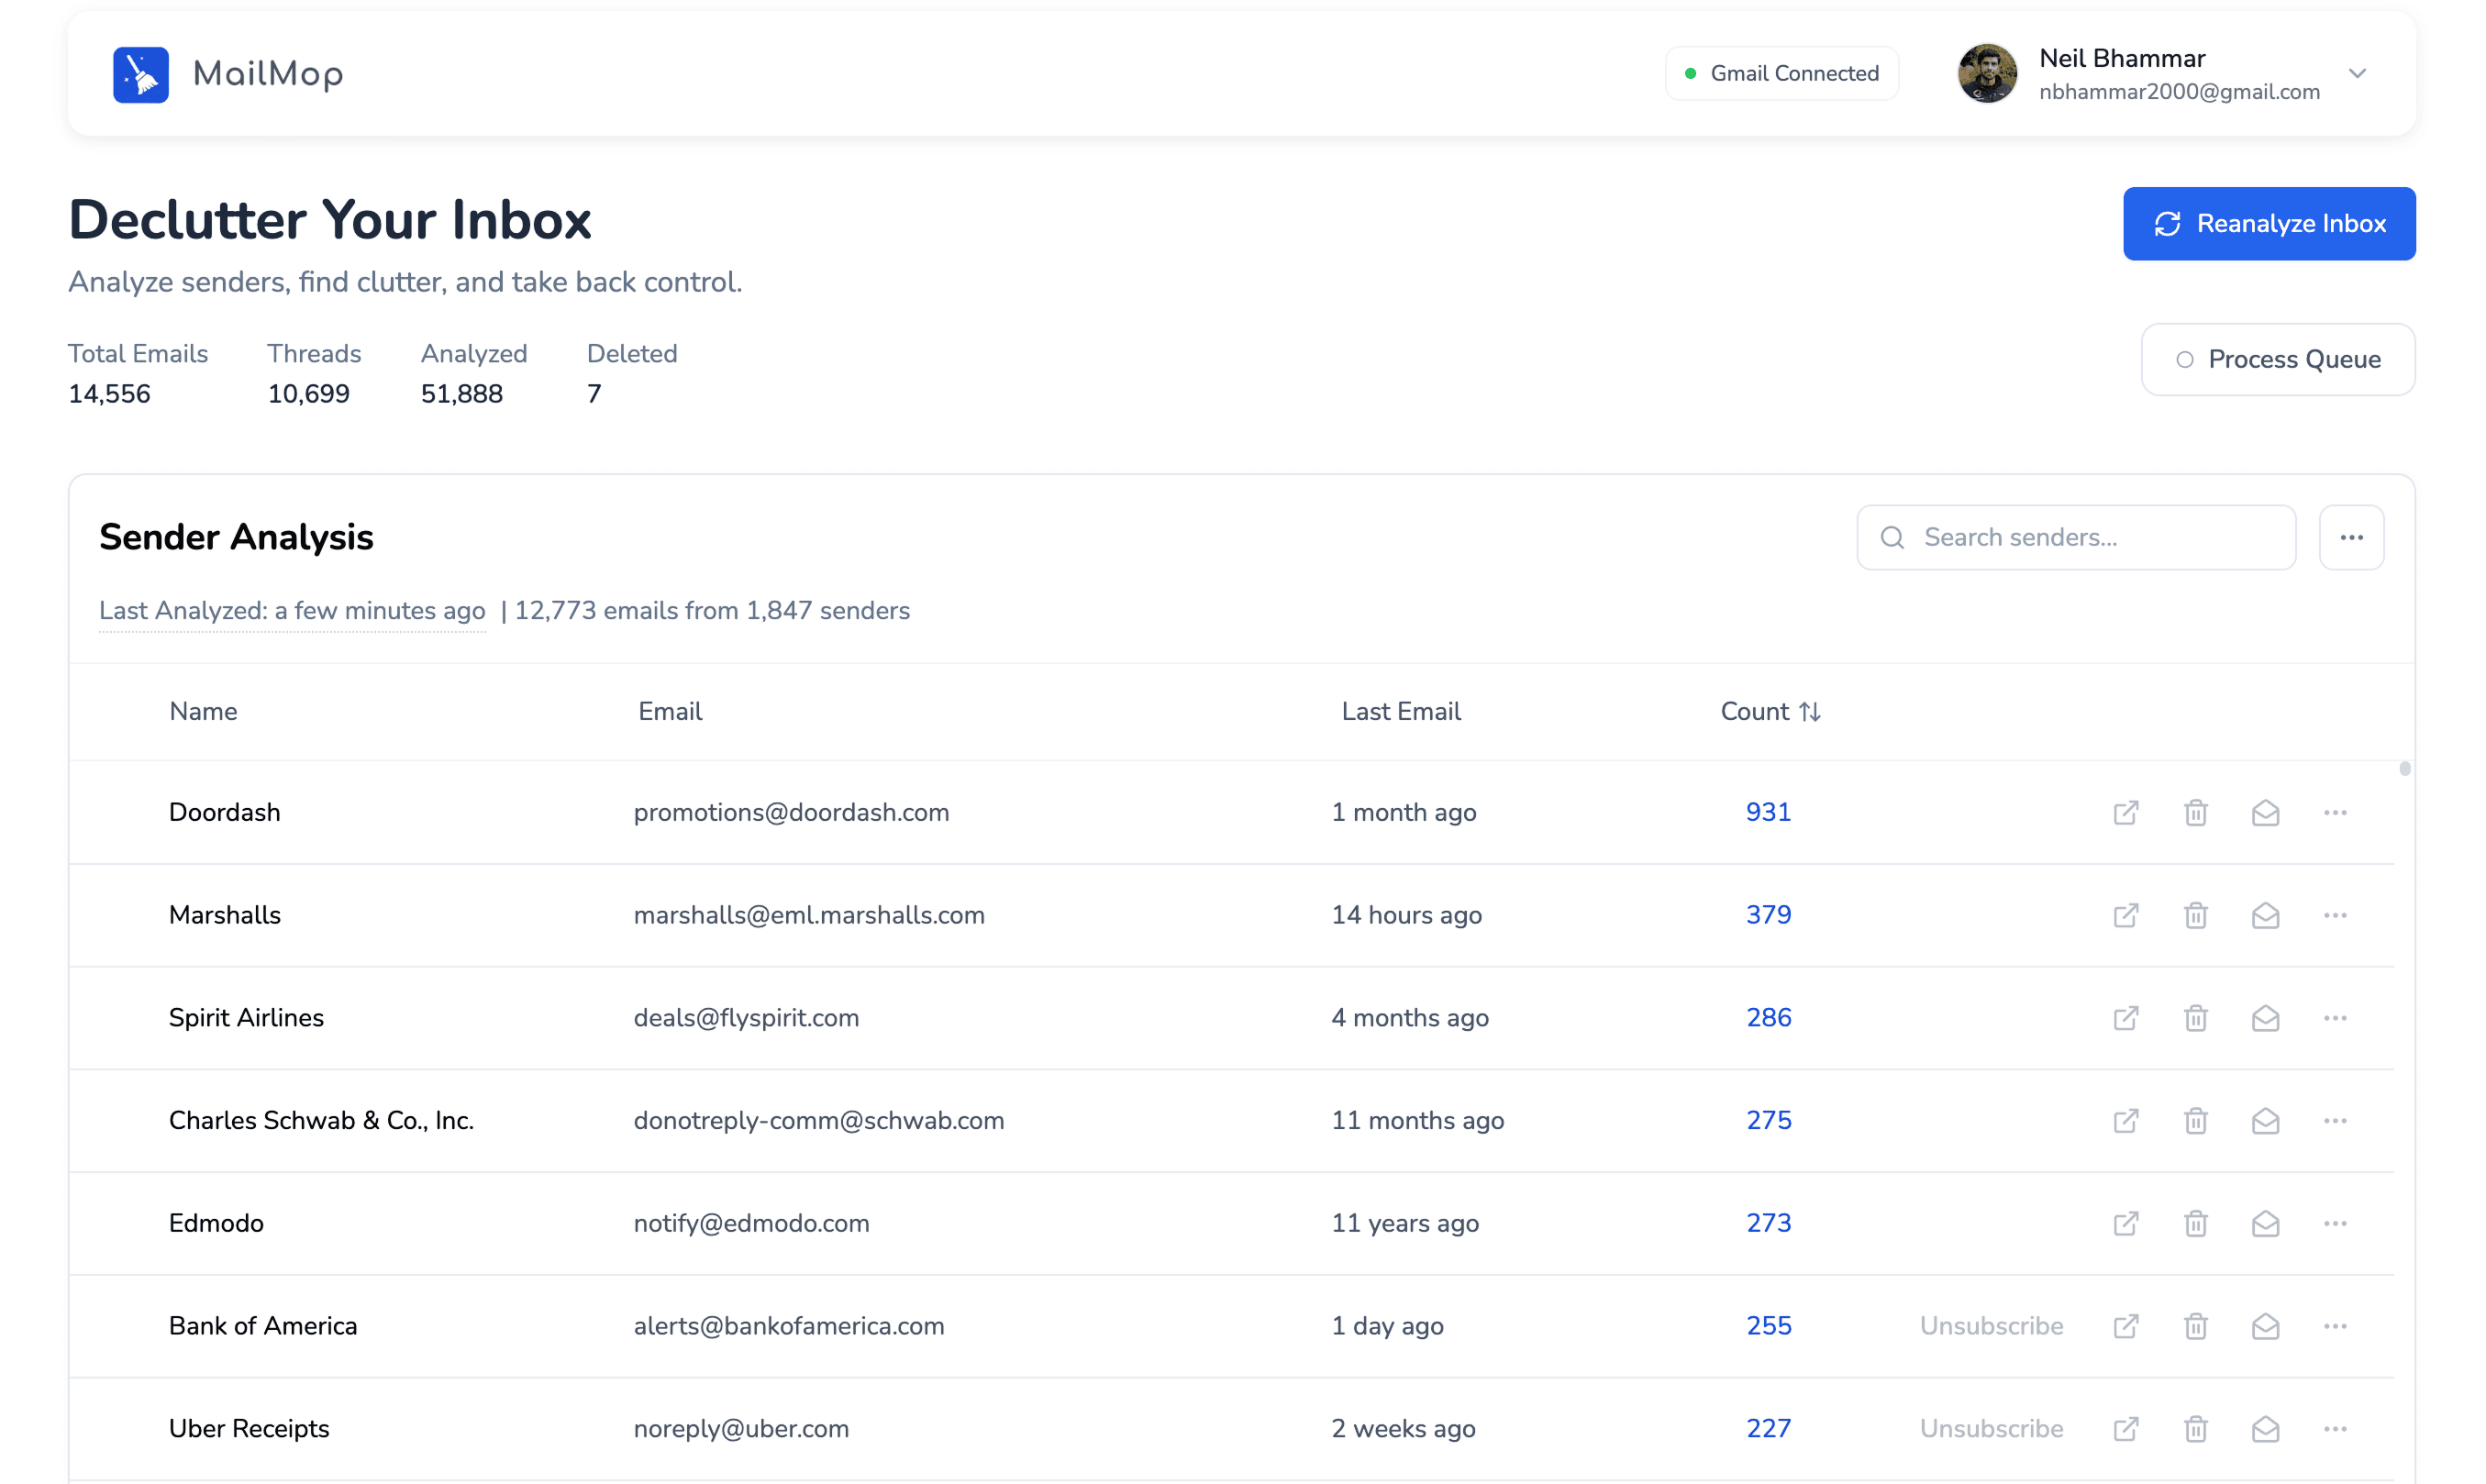The height and width of the screenshot is (1484, 2486).
Task: Open external link icon for Charles Schwab row
Action: 2126,1121
